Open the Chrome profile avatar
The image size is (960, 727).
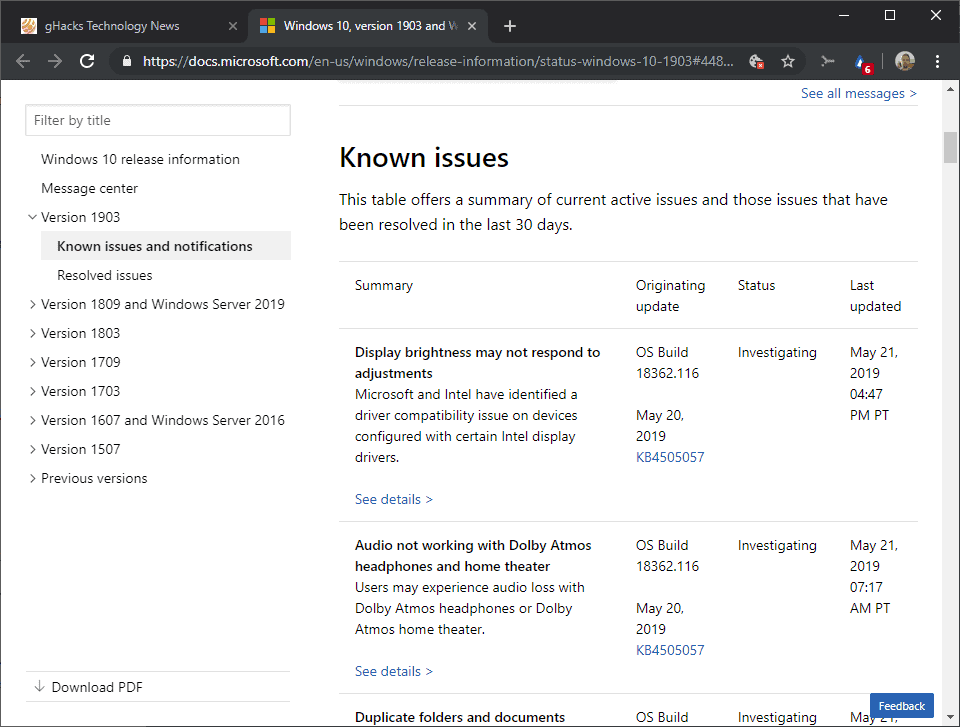(x=905, y=61)
